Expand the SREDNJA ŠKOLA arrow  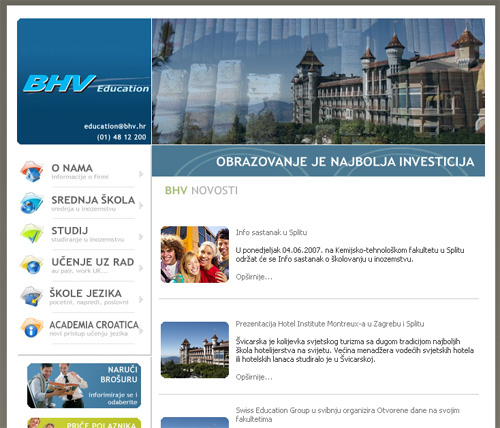[x=141, y=206]
